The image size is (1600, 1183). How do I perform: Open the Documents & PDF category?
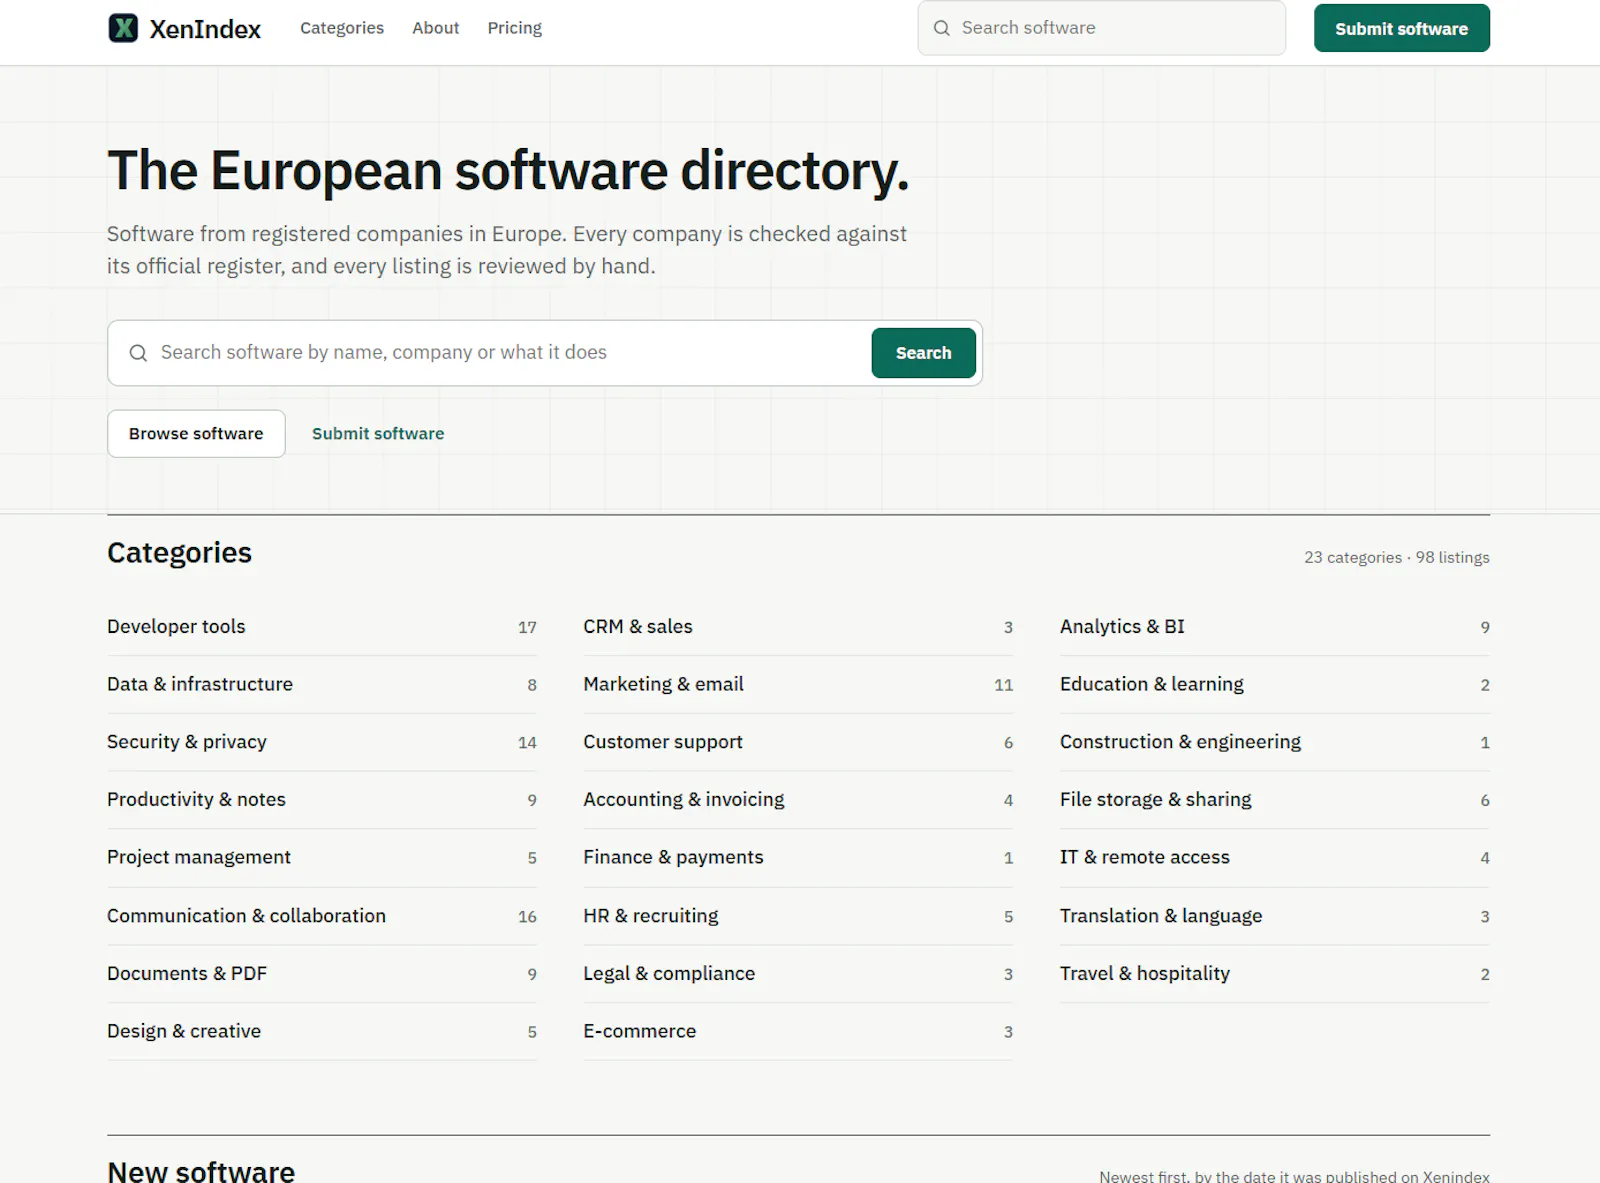click(x=322, y=974)
